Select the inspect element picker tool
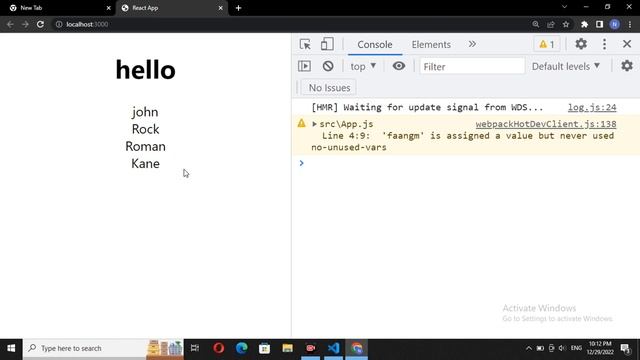640x360 pixels. coord(305,44)
